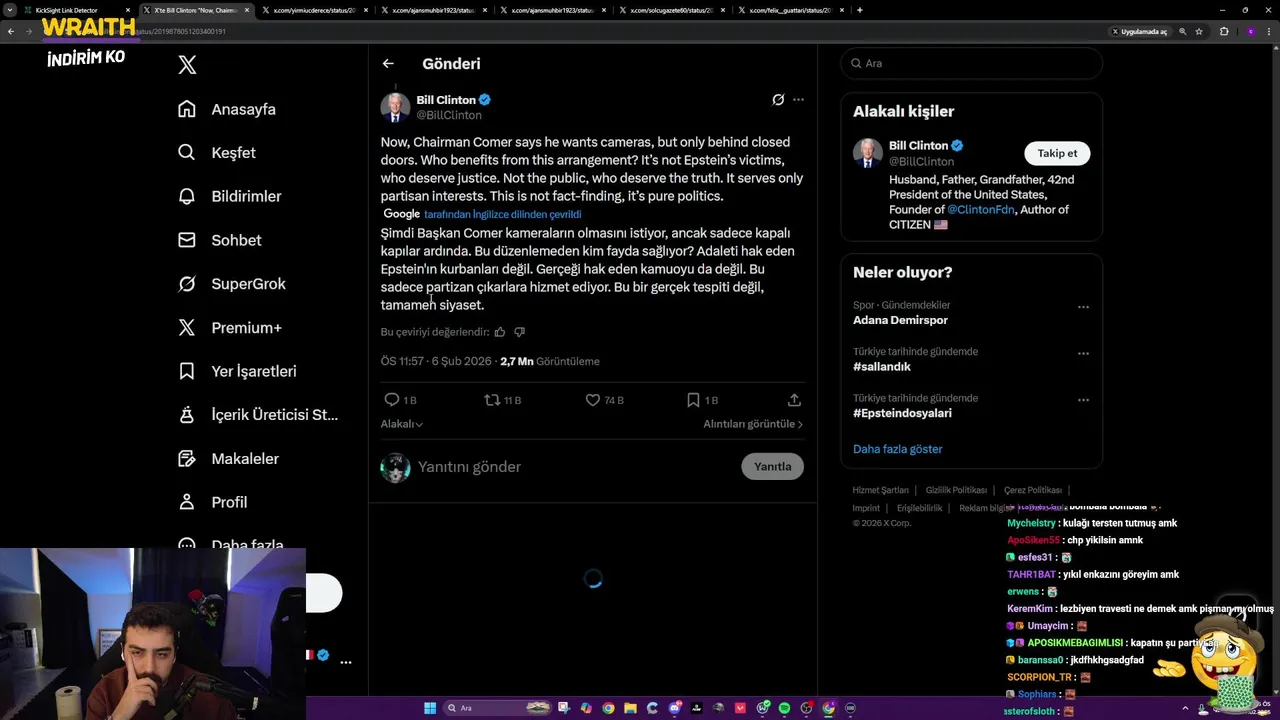
Task: Switch to x.com/solcugazete60 tab
Action: click(672, 10)
